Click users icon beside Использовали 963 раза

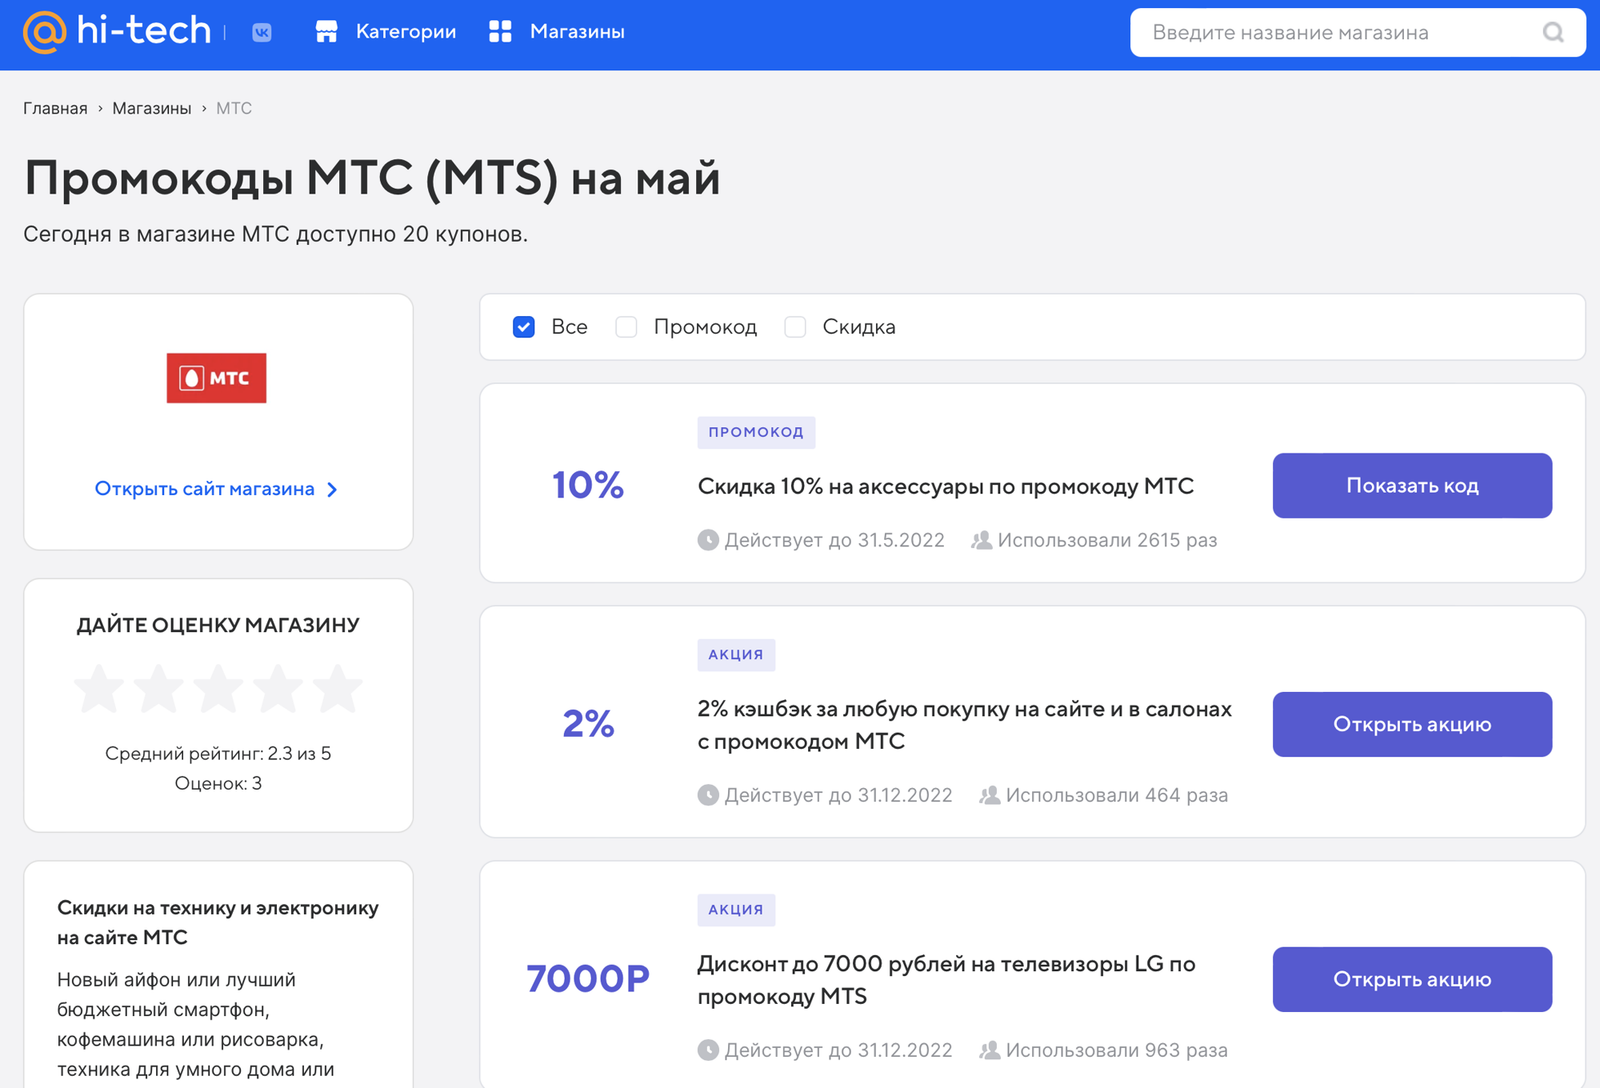click(x=990, y=1050)
